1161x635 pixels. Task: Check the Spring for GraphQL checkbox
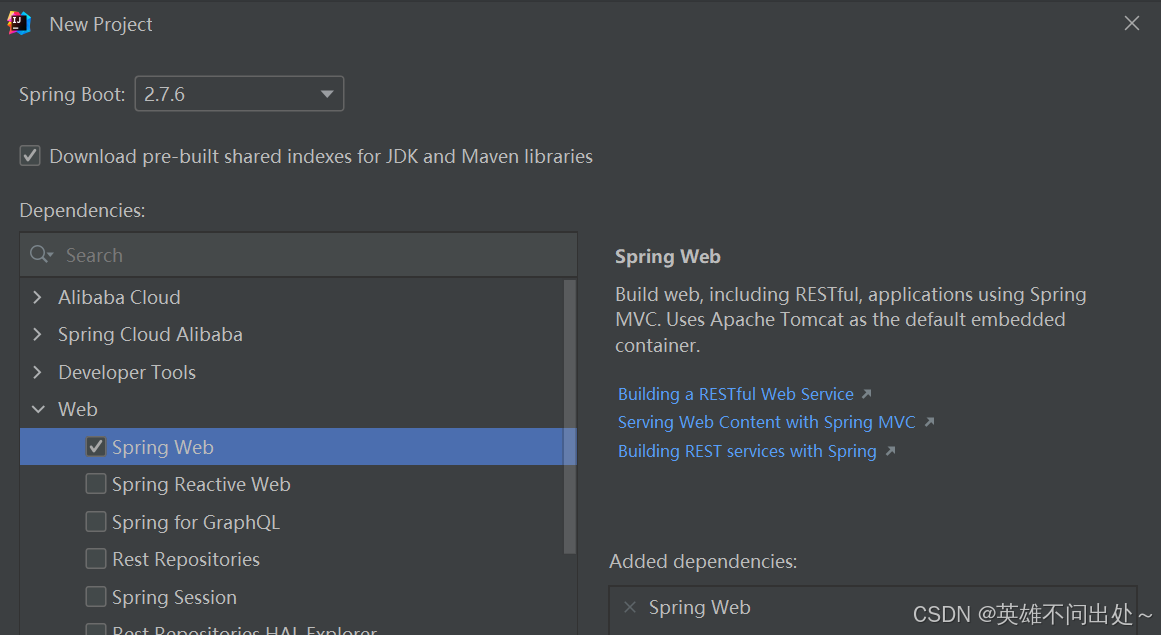96,522
